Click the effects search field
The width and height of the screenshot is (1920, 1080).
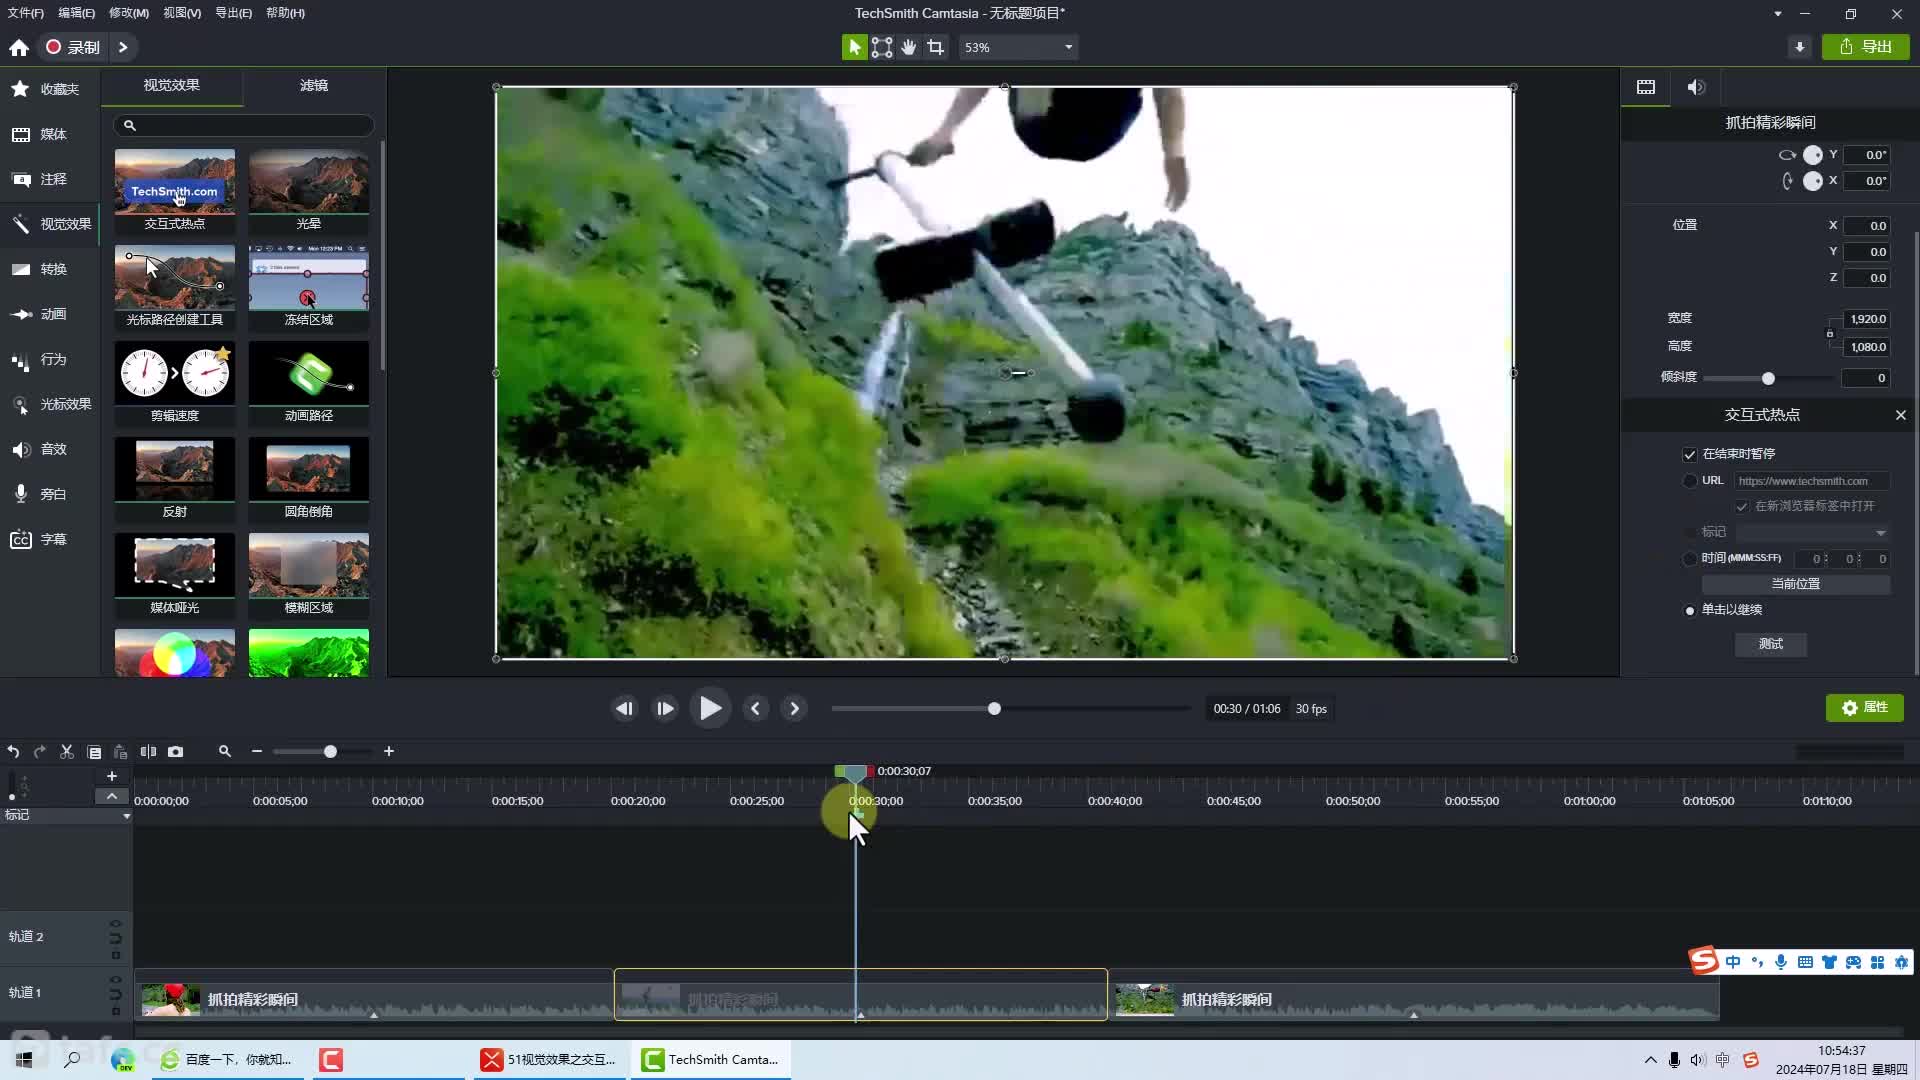(243, 125)
